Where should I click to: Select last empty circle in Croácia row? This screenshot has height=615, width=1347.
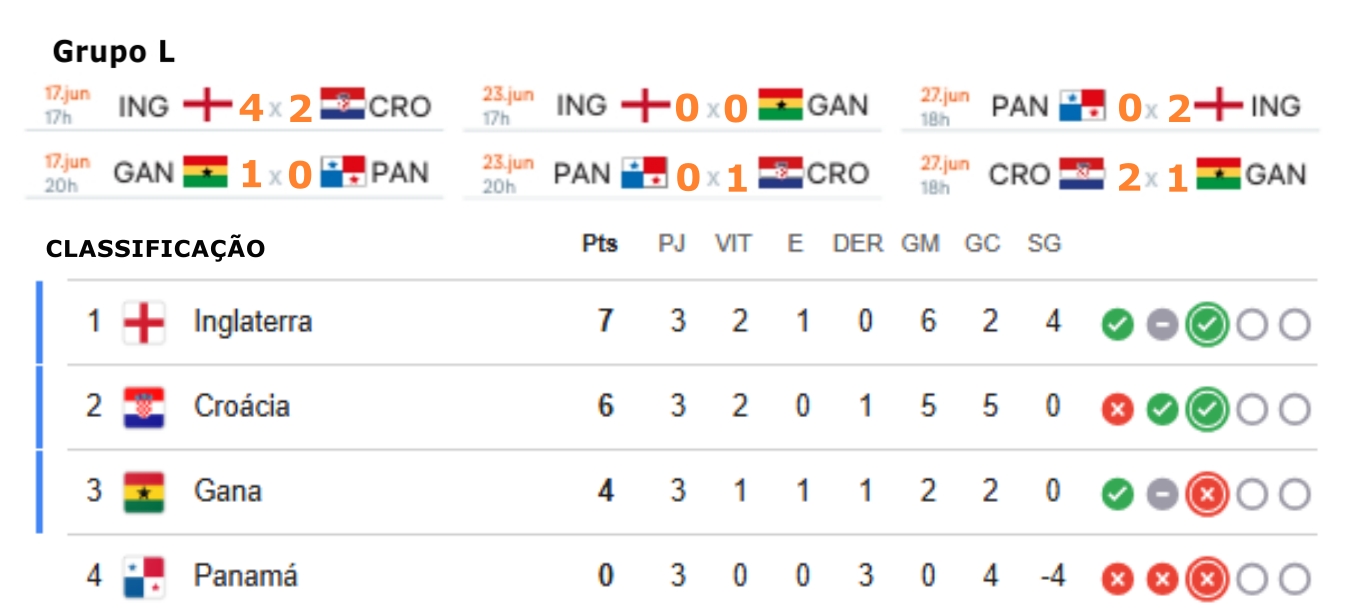click(x=1294, y=409)
